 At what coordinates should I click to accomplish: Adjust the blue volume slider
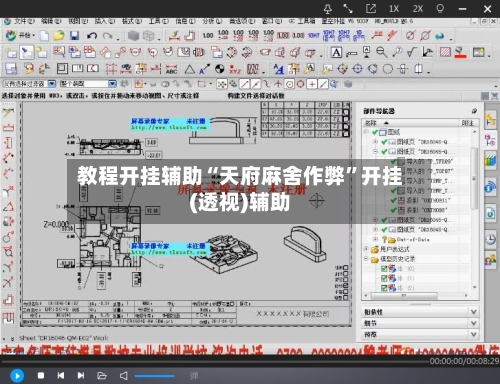click(154, 376)
